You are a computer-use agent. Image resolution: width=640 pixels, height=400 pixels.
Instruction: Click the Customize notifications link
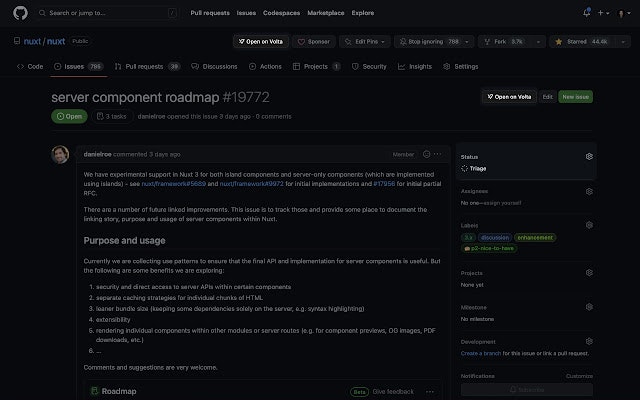click(579, 376)
